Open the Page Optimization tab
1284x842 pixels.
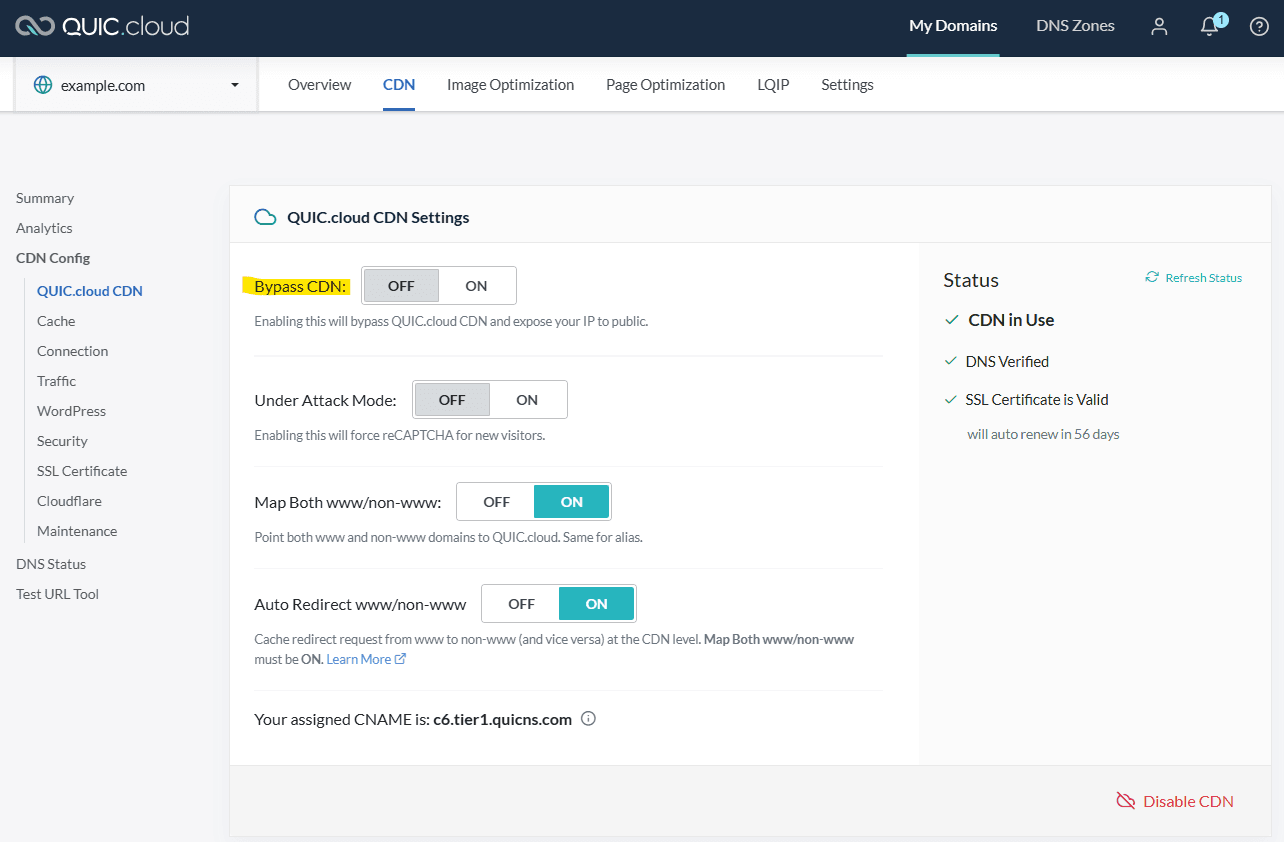[x=665, y=85]
